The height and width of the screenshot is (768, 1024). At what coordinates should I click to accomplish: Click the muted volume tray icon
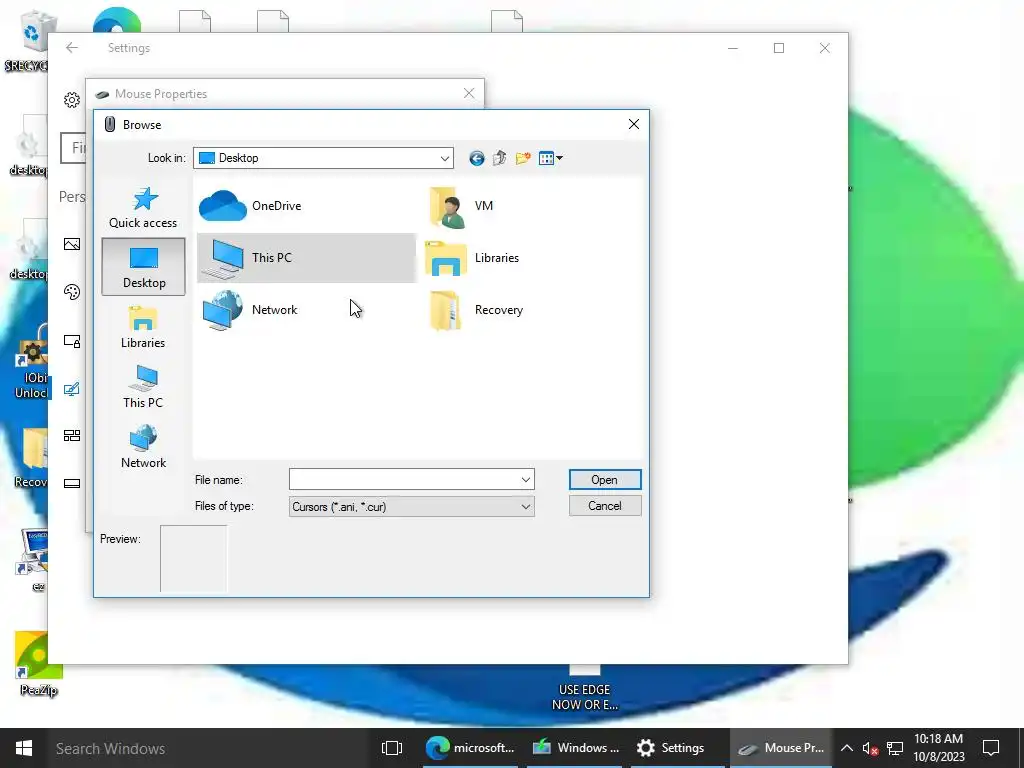871,748
